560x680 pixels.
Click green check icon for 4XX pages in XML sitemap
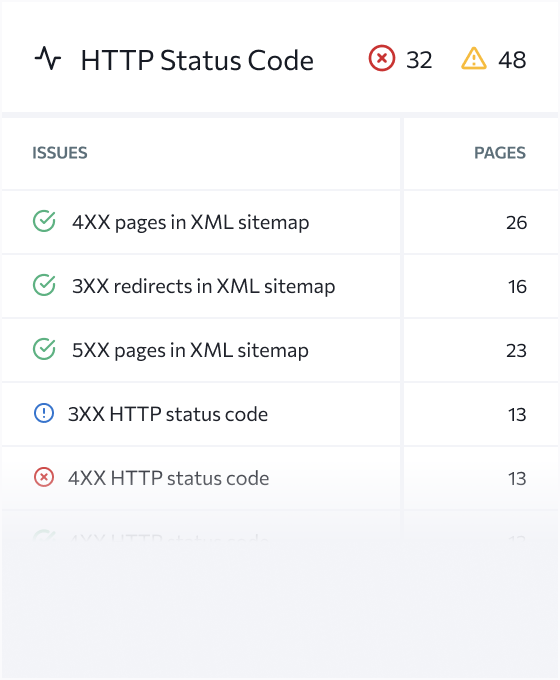pos(44,221)
